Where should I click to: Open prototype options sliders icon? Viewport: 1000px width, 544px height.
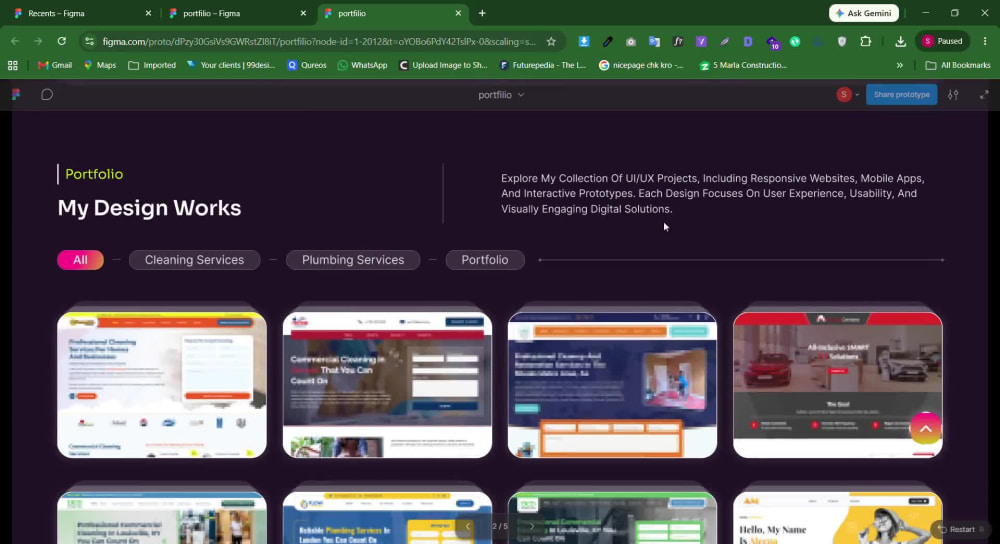[953, 94]
